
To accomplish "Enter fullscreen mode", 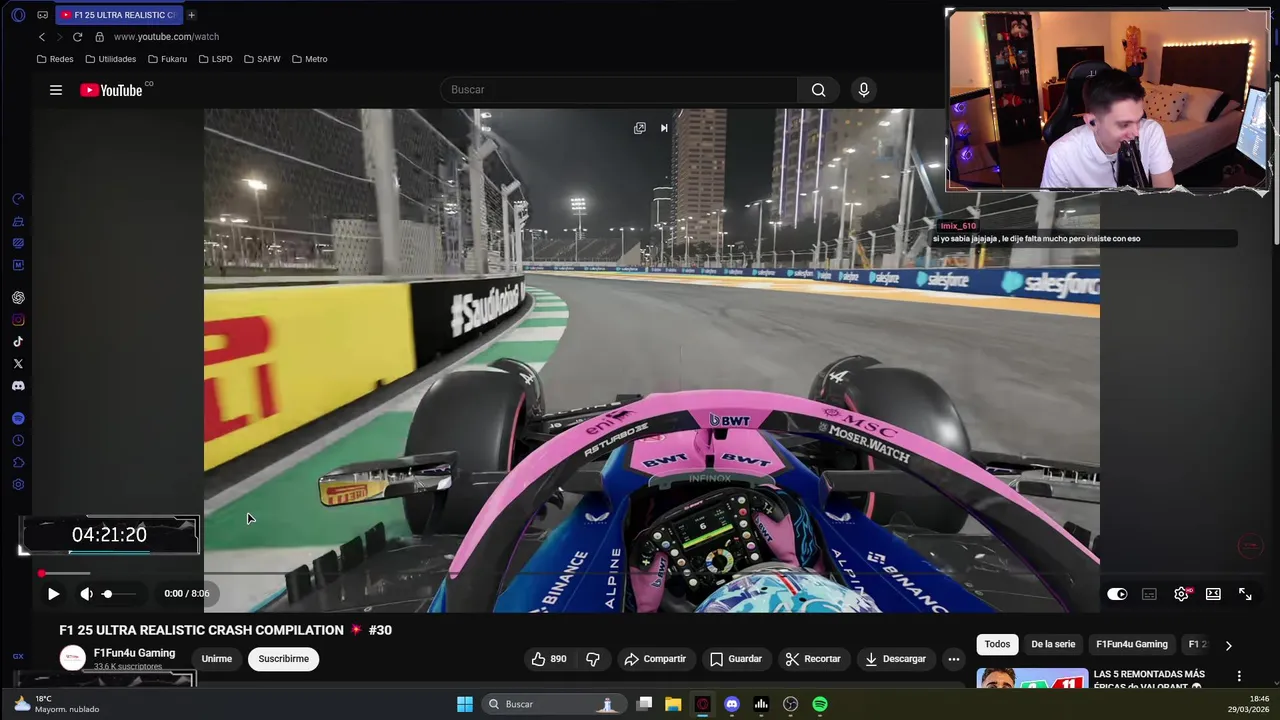I will 1245,594.
